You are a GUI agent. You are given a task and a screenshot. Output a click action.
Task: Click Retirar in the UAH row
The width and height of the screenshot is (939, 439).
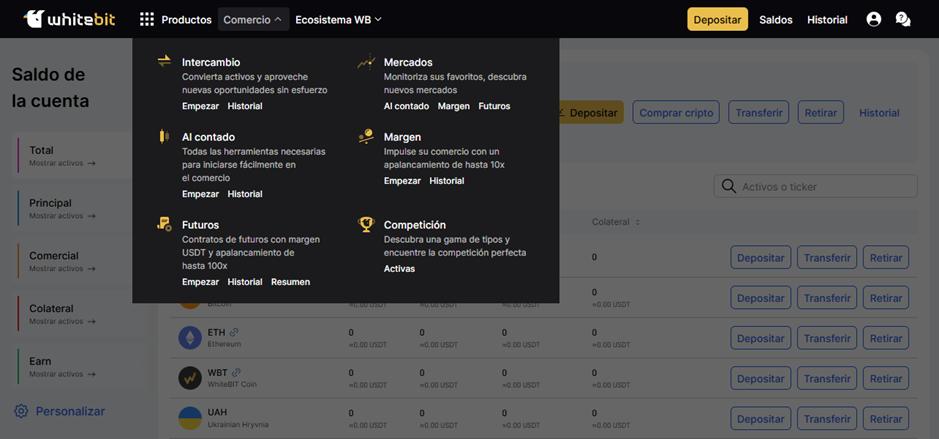point(886,419)
